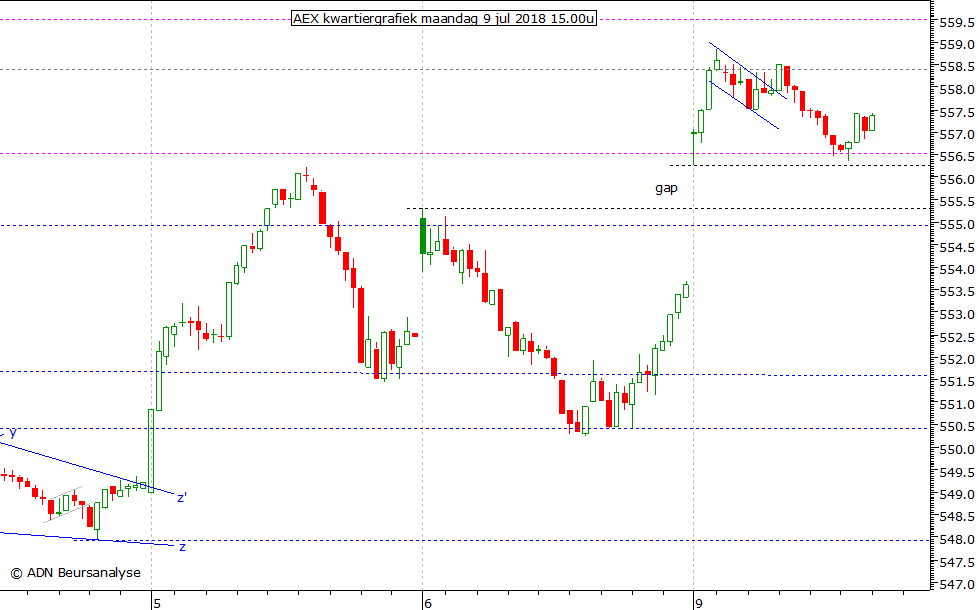Select the 549.0 price axis label

[x=957, y=495]
